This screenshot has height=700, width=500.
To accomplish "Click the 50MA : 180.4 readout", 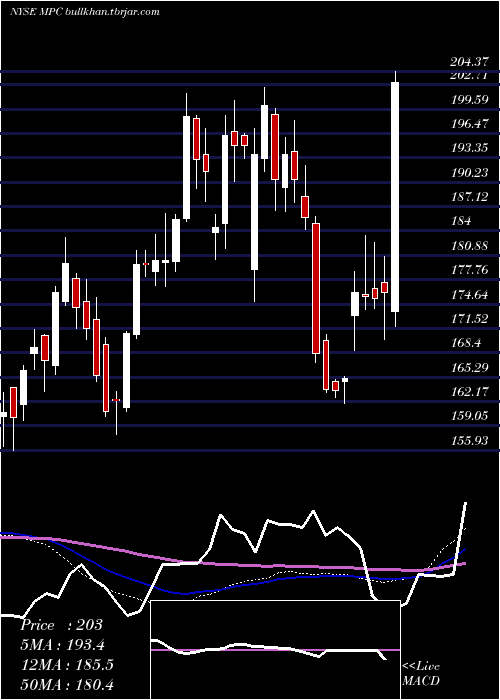I will 67,684.
